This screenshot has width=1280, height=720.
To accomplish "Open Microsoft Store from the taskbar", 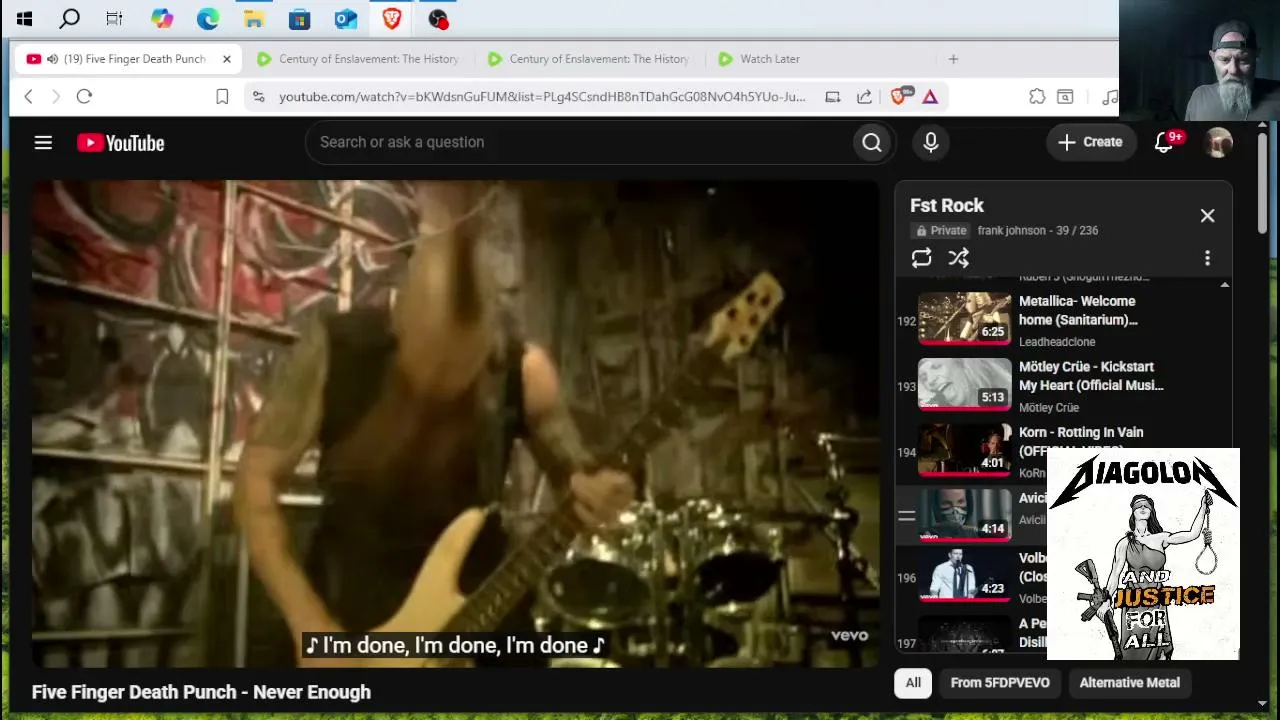I will tap(299, 18).
